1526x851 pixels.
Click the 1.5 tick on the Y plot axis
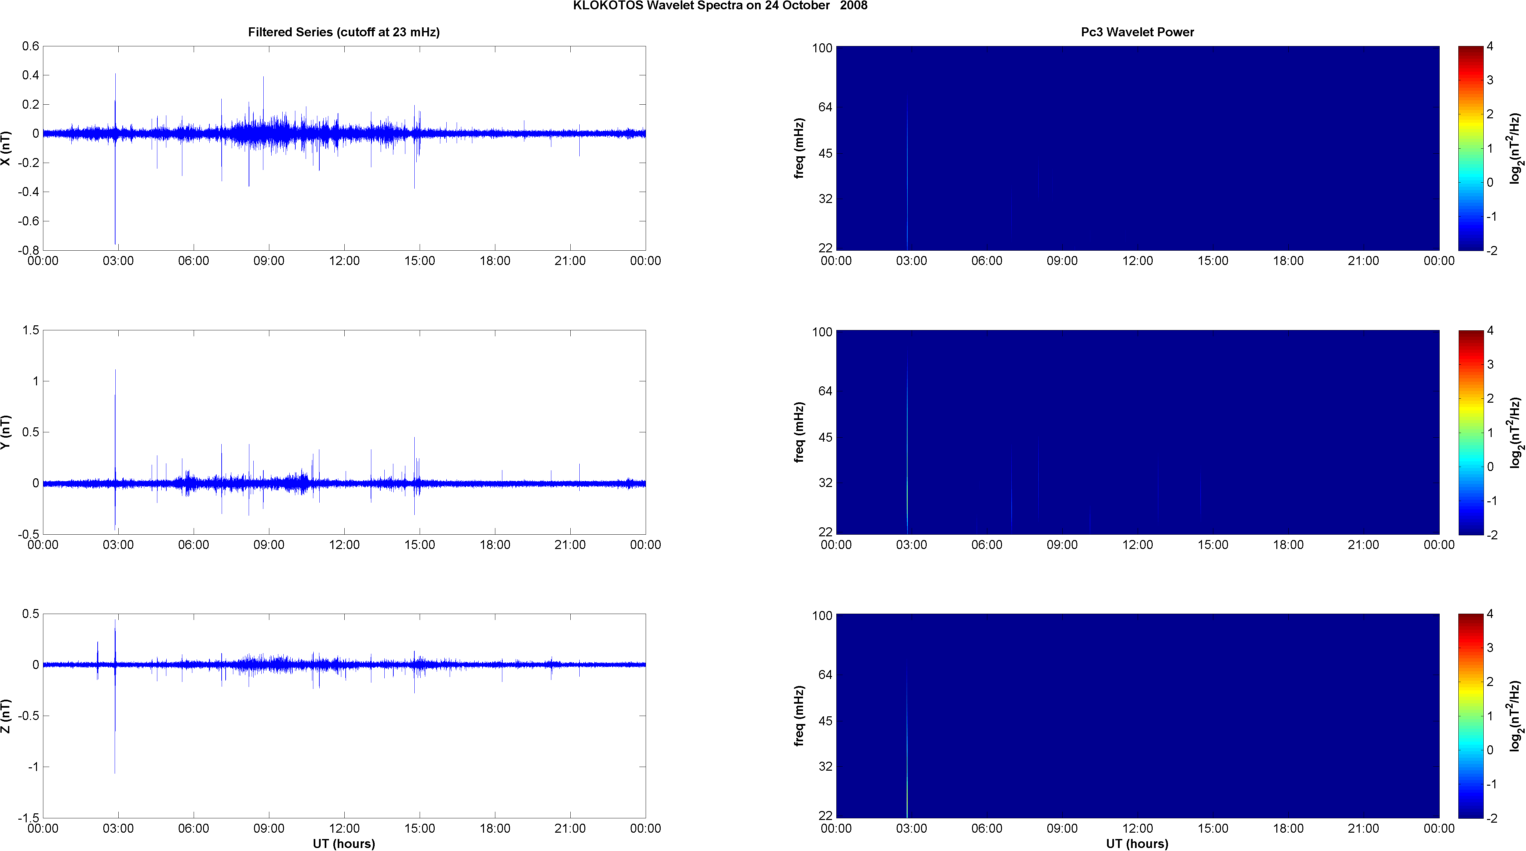[x=31, y=330]
